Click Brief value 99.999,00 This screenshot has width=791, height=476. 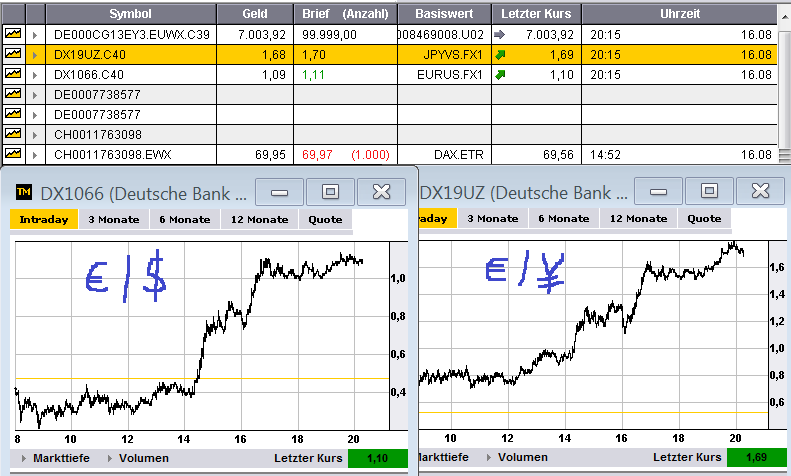click(x=329, y=35)
